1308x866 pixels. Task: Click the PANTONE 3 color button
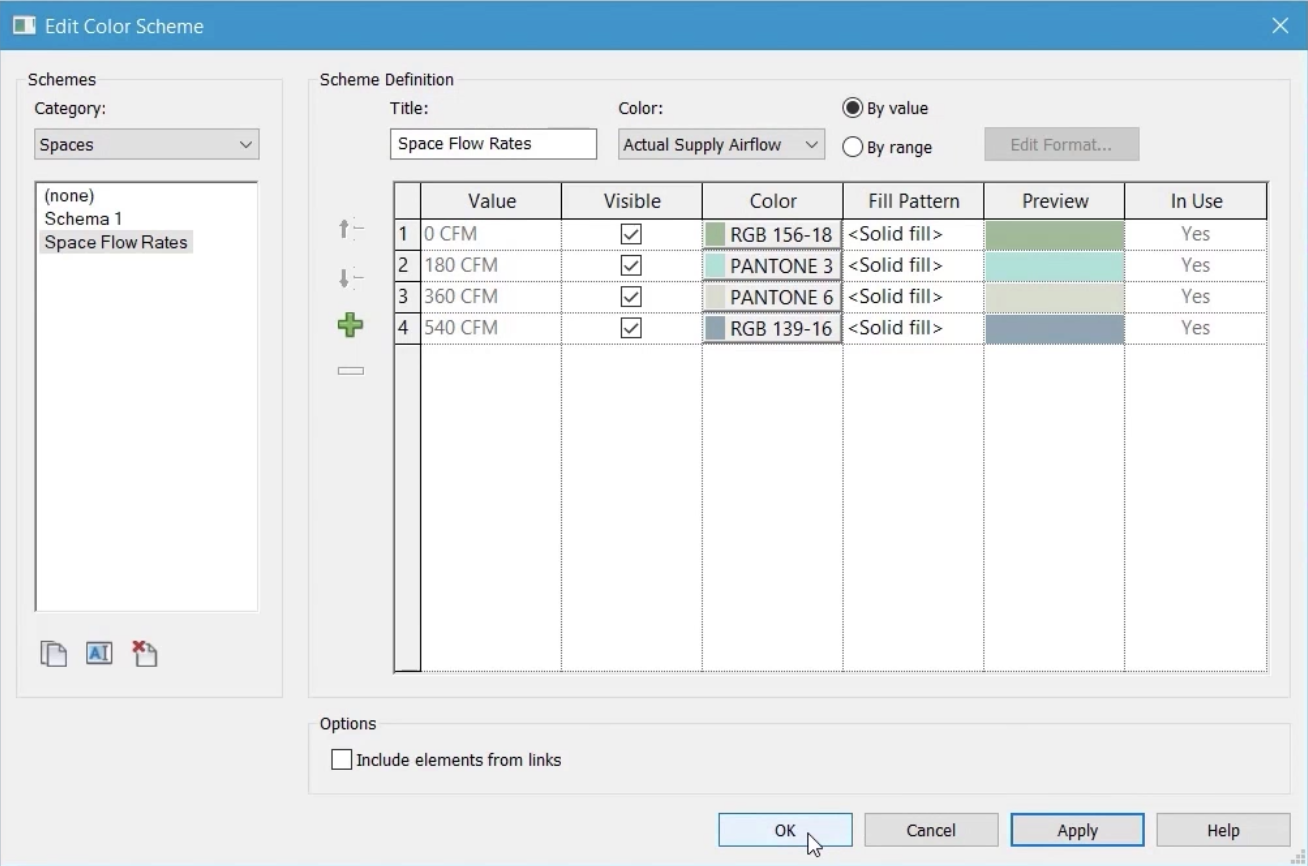(772, 265)
